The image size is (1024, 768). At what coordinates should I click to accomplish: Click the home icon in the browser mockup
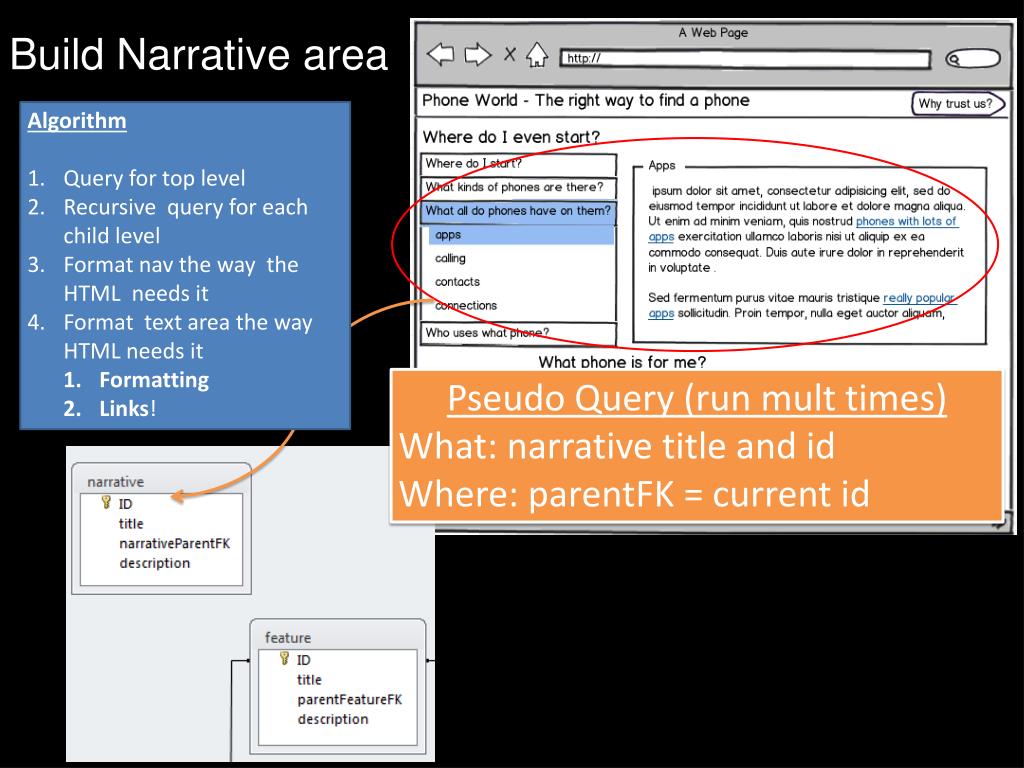pos(537,54)
